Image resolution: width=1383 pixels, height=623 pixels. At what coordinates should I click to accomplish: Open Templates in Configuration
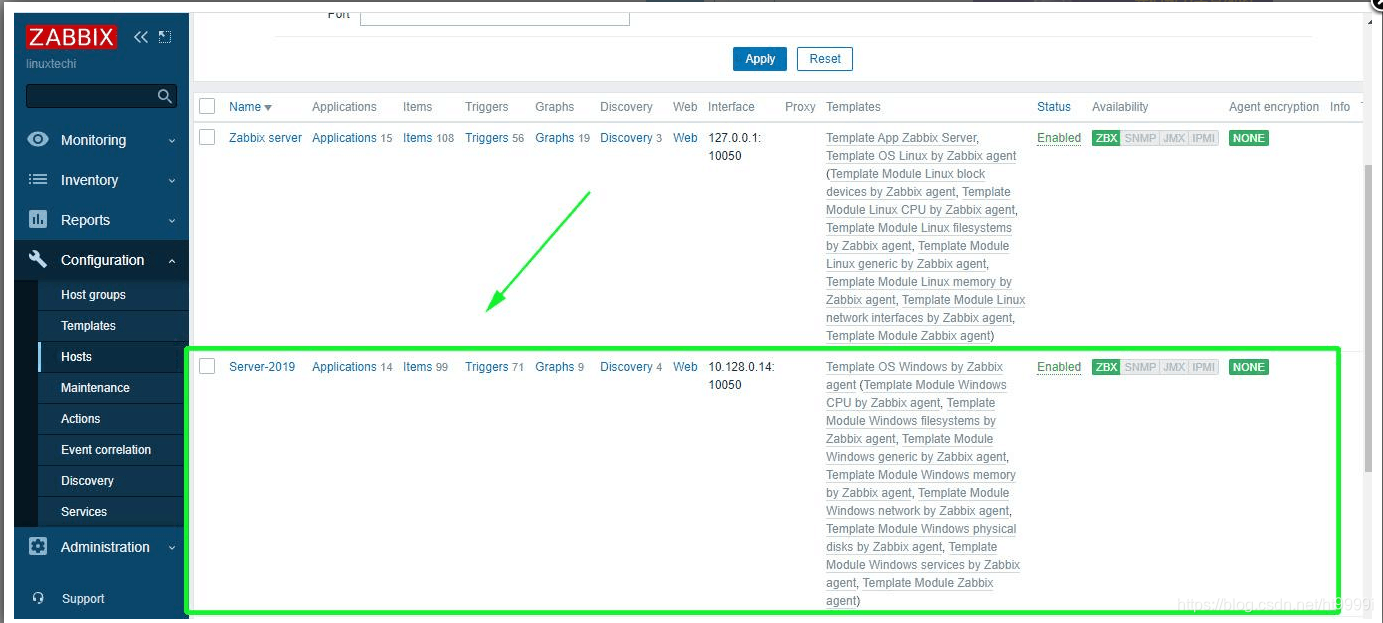(x=88, y=326)
